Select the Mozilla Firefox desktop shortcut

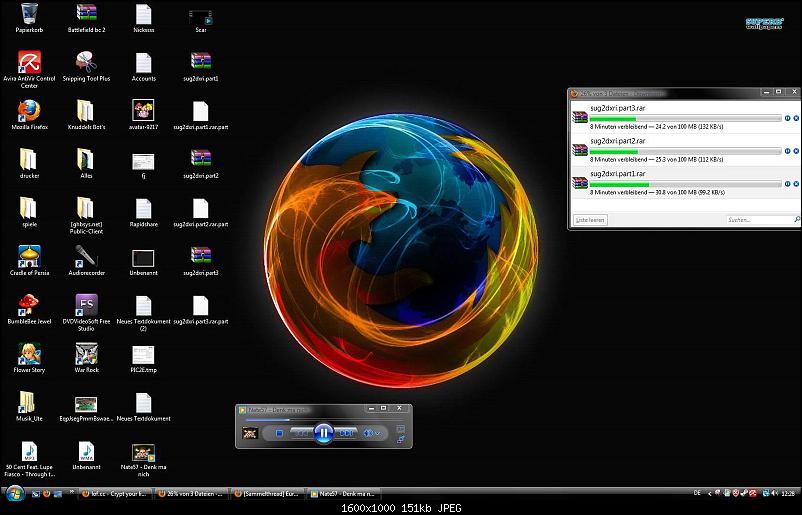point(29,115)
